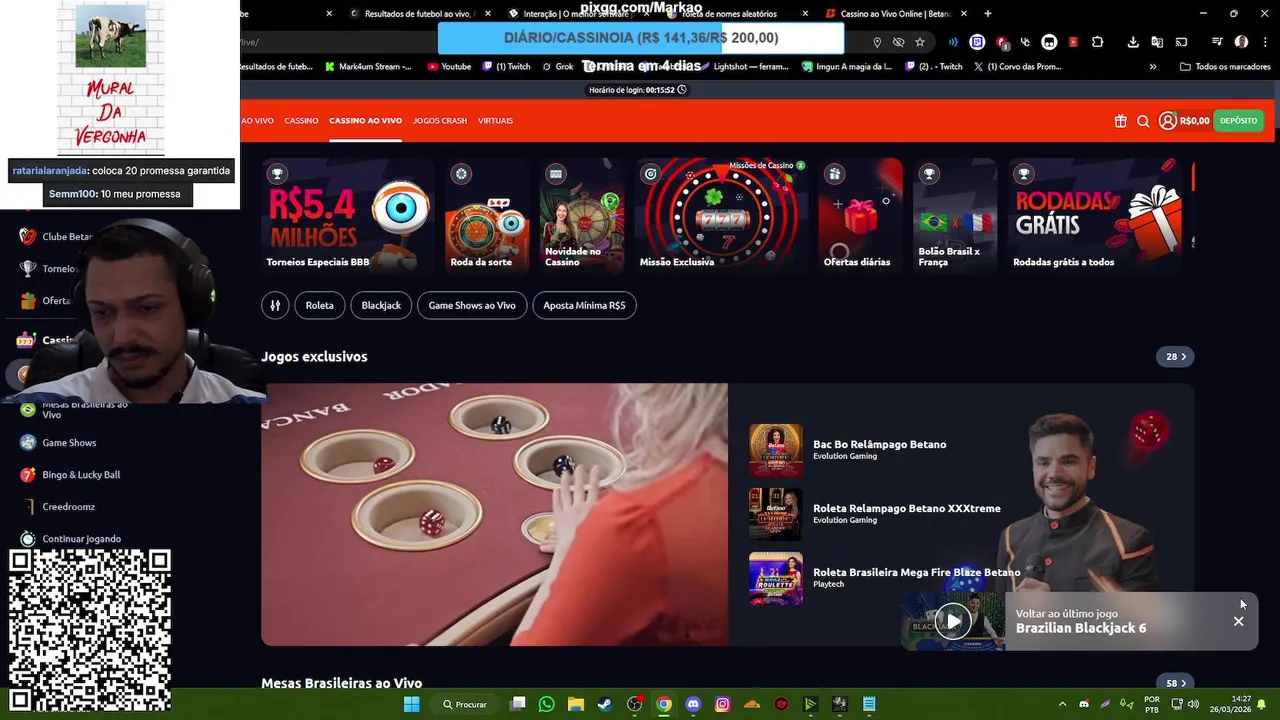The image size is (1280, 720).
Task: Open Discord from the taskbar
Action: tap(693, 704)
